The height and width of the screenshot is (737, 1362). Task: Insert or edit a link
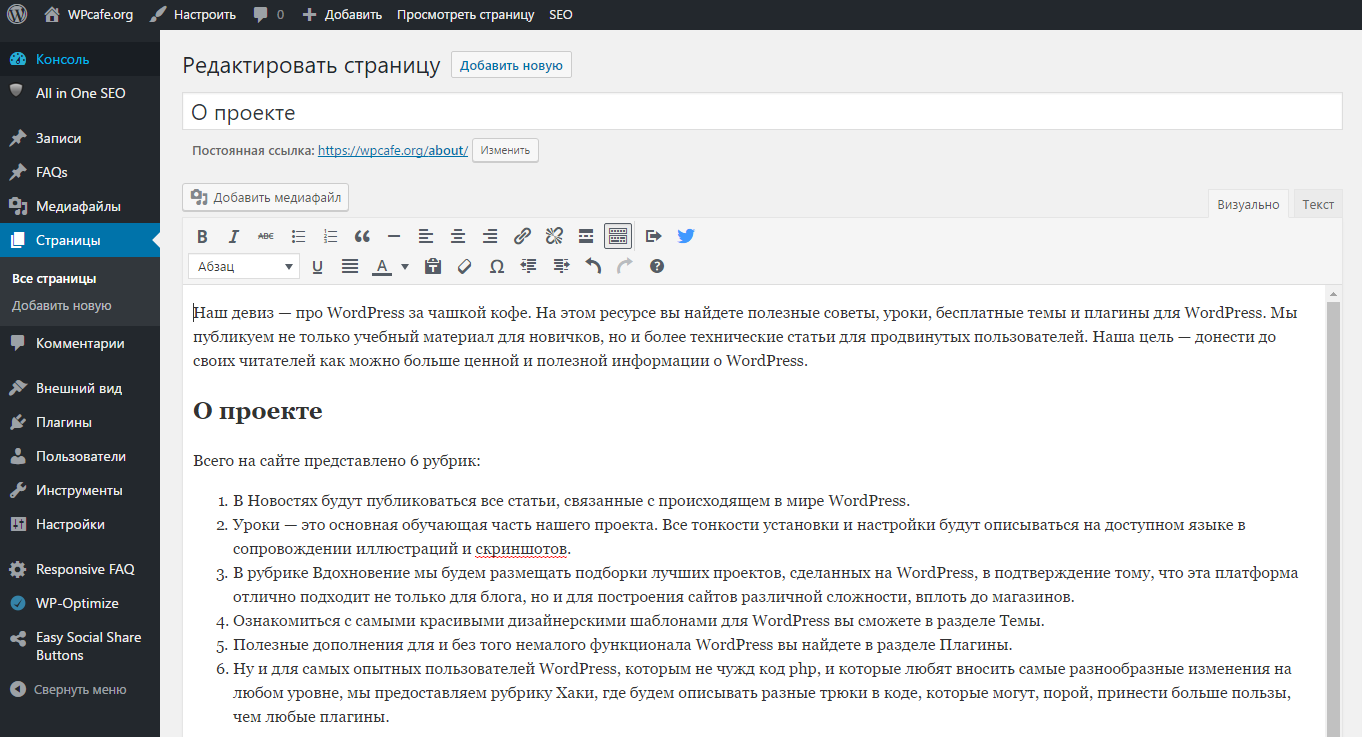(522, 237)
